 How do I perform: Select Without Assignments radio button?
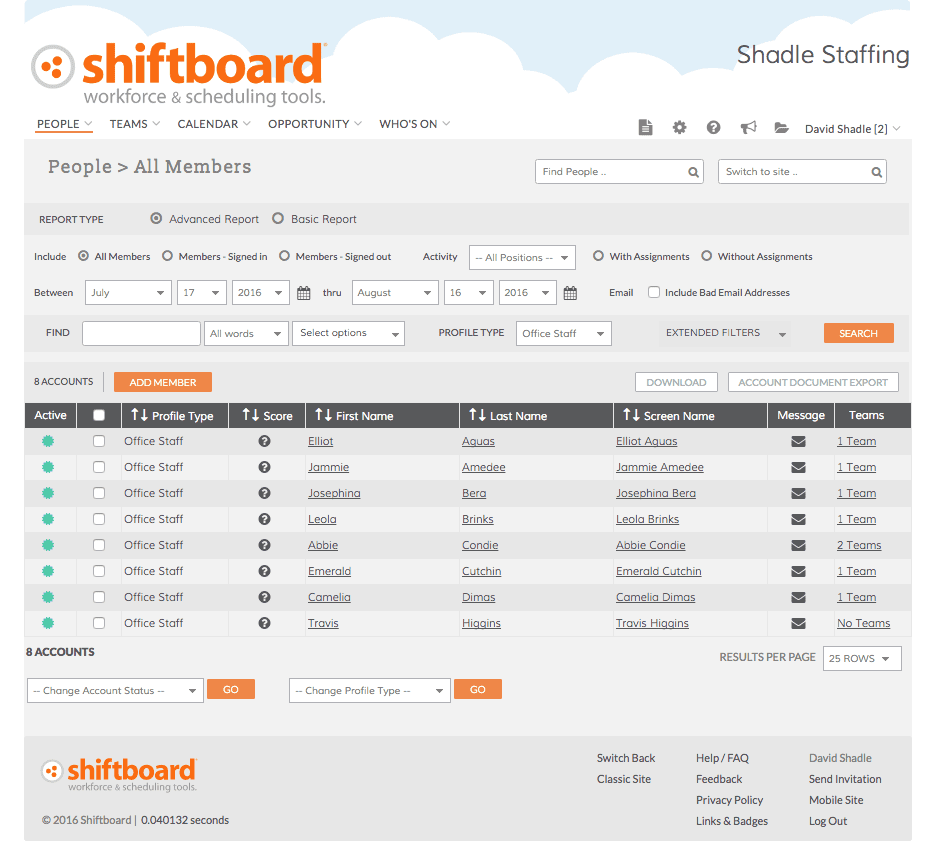[x=706, y=256]
